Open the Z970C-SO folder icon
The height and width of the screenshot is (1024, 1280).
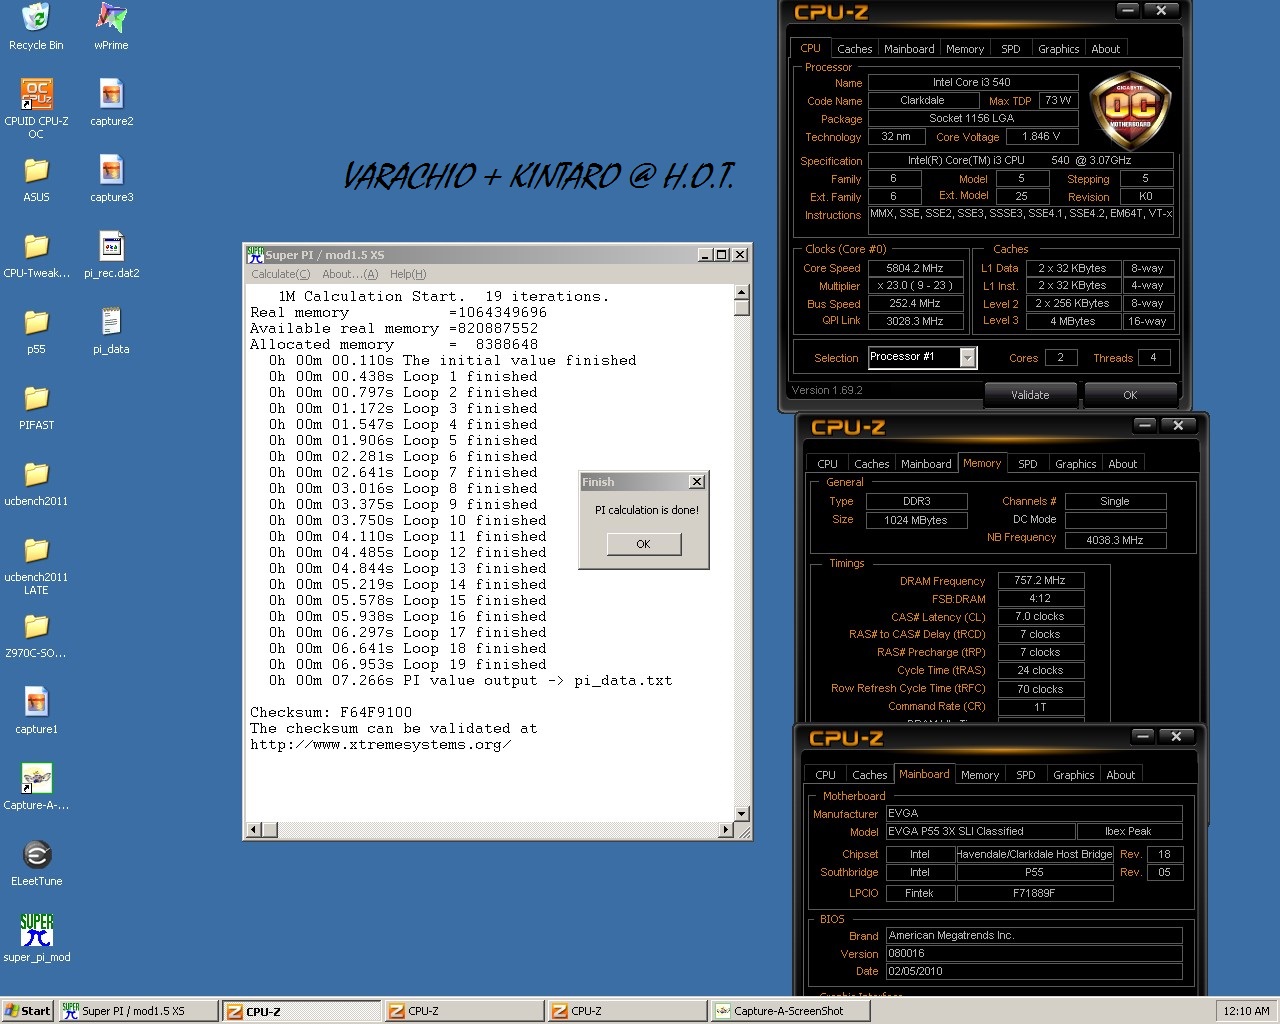pyautogui.click(x=36, y=635)
